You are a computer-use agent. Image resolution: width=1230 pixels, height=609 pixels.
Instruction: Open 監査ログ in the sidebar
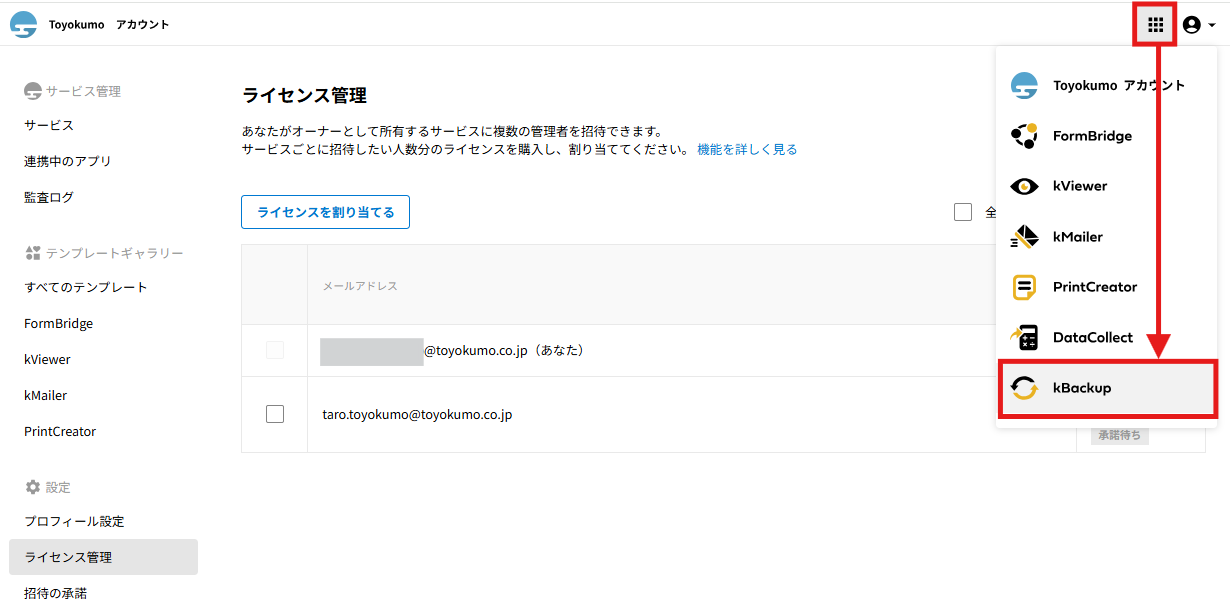point(49,197)
